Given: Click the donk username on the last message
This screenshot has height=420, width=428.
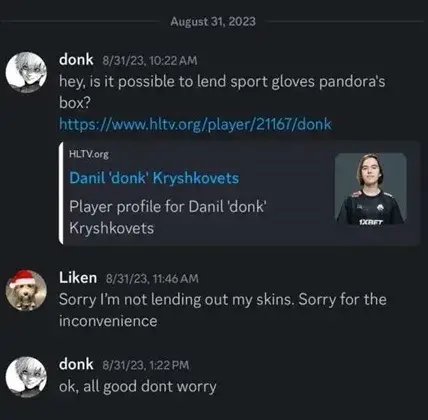Looking at the screenshot, I should tap(76, 364).
